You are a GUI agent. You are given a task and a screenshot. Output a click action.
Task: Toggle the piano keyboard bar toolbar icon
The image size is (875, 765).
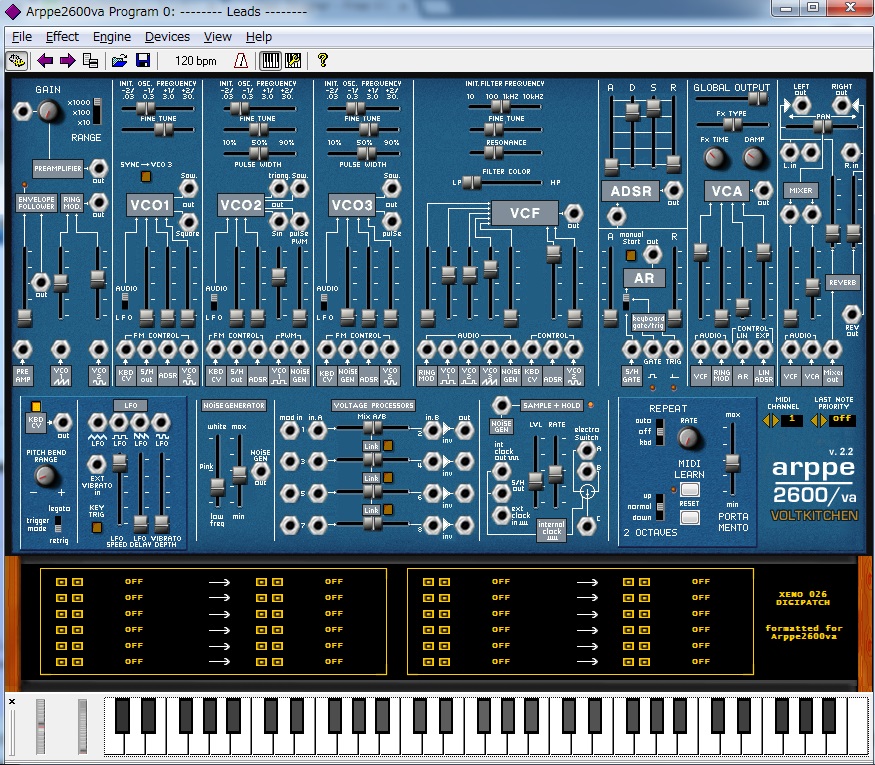271,60
